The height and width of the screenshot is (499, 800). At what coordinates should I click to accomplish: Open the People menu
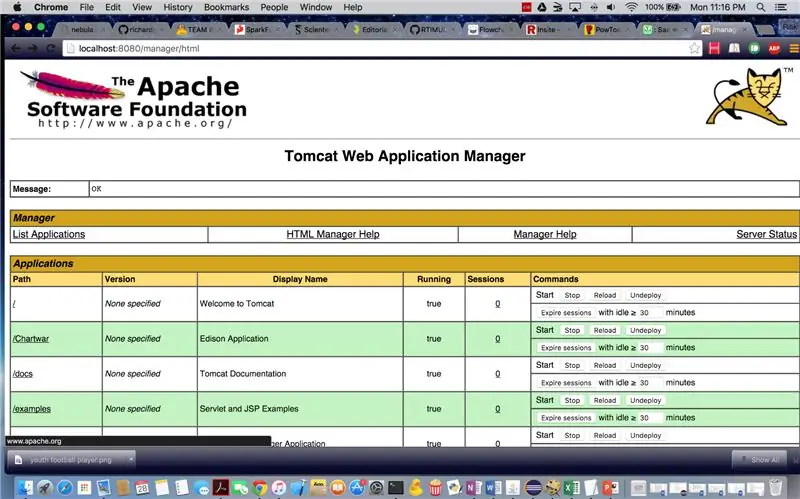[274, 7]
